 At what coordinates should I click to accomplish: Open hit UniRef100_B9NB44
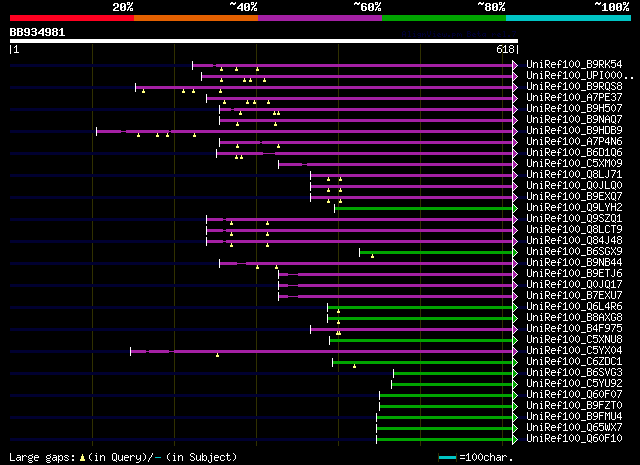click(574, 263)
